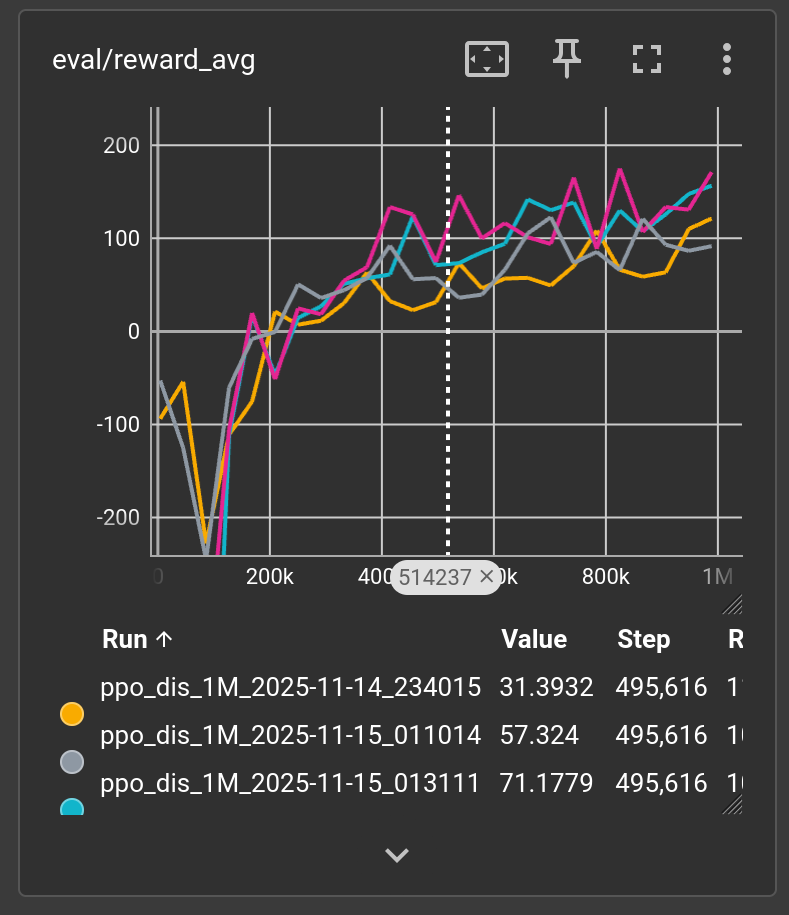Click the value 57.324 table cell
The width and height of the screenshot is (789, 915).
(540, 736)
